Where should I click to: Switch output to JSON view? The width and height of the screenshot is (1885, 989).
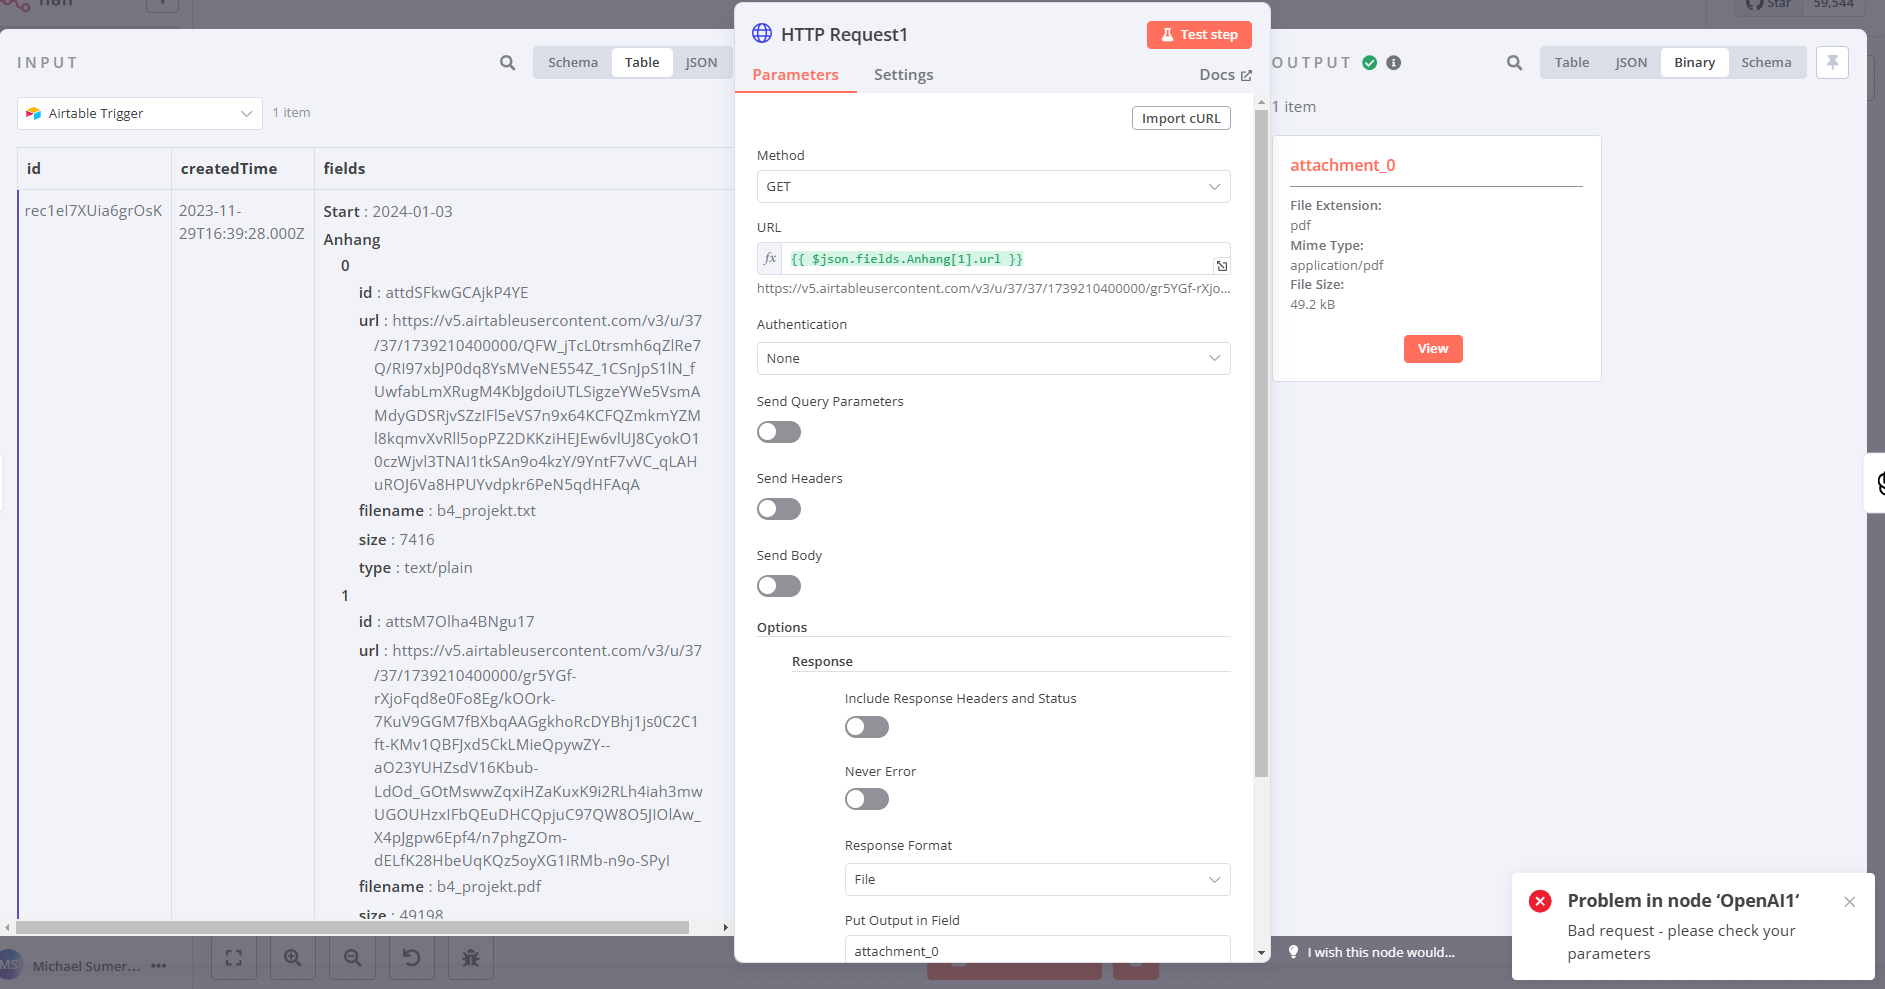coord(1631,62)
